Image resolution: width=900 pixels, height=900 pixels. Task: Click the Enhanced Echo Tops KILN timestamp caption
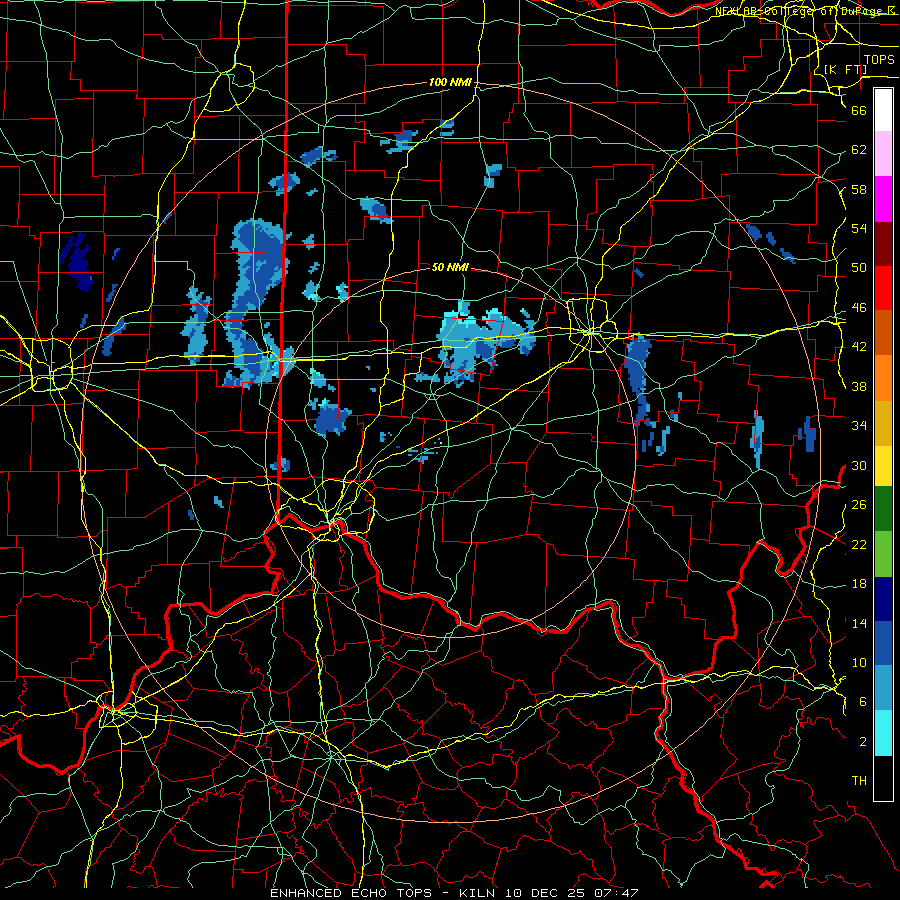click(x=454, y=893)
